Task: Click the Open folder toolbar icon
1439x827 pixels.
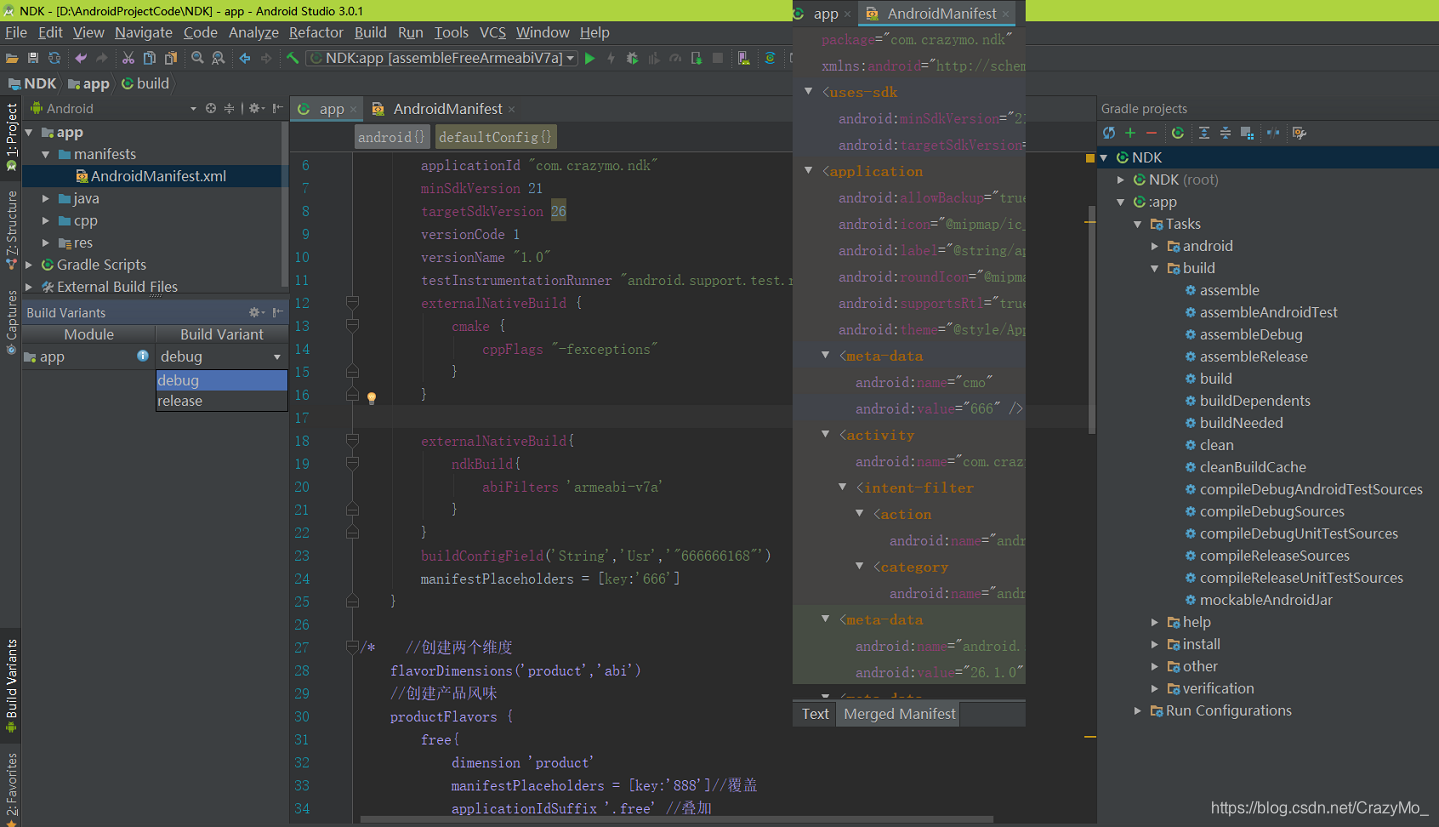Action: click(12, 58)
